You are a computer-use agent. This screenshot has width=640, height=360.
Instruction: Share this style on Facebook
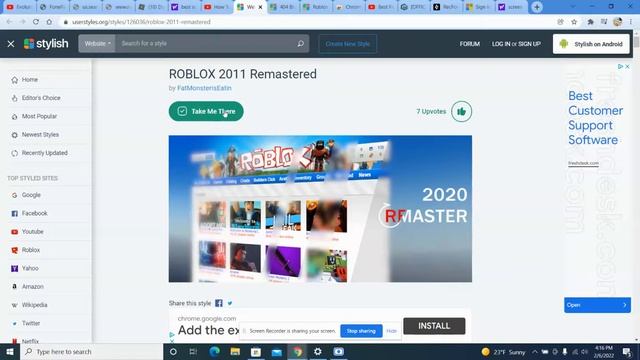(219, 303)
